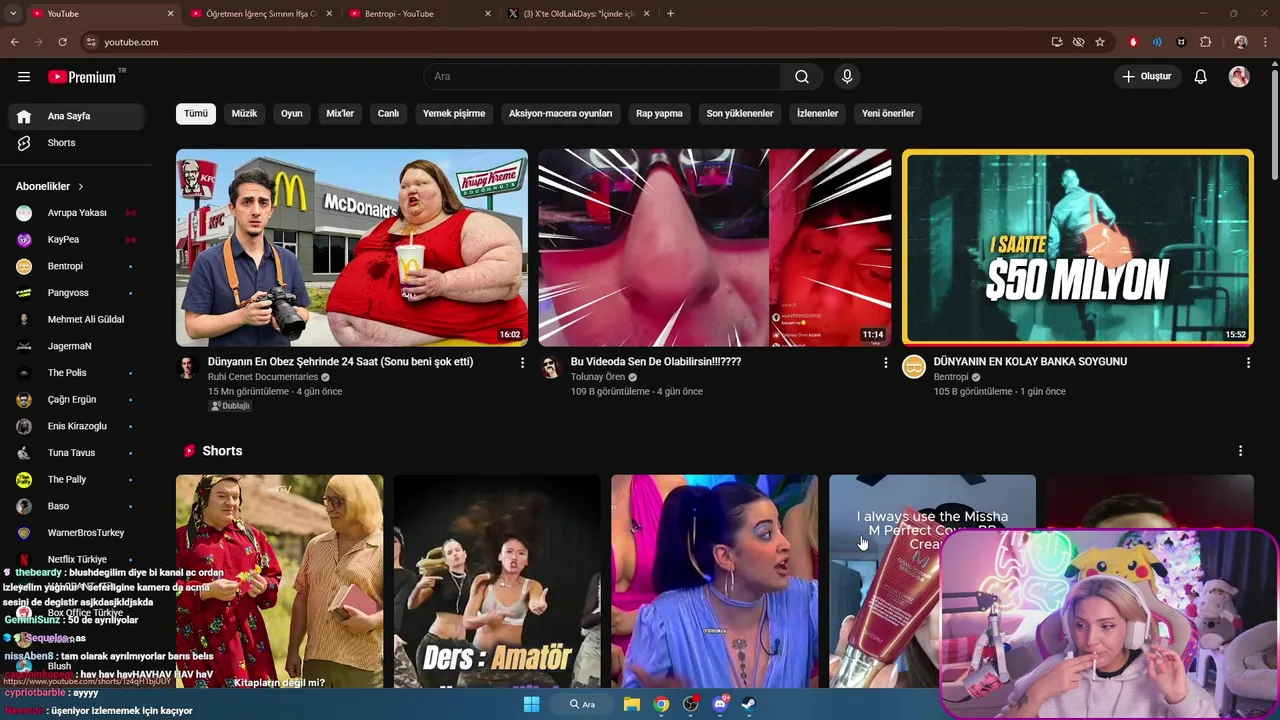Open the KayPea channel subscription
The image size is (1280, 720).
(x=77, y=240)
